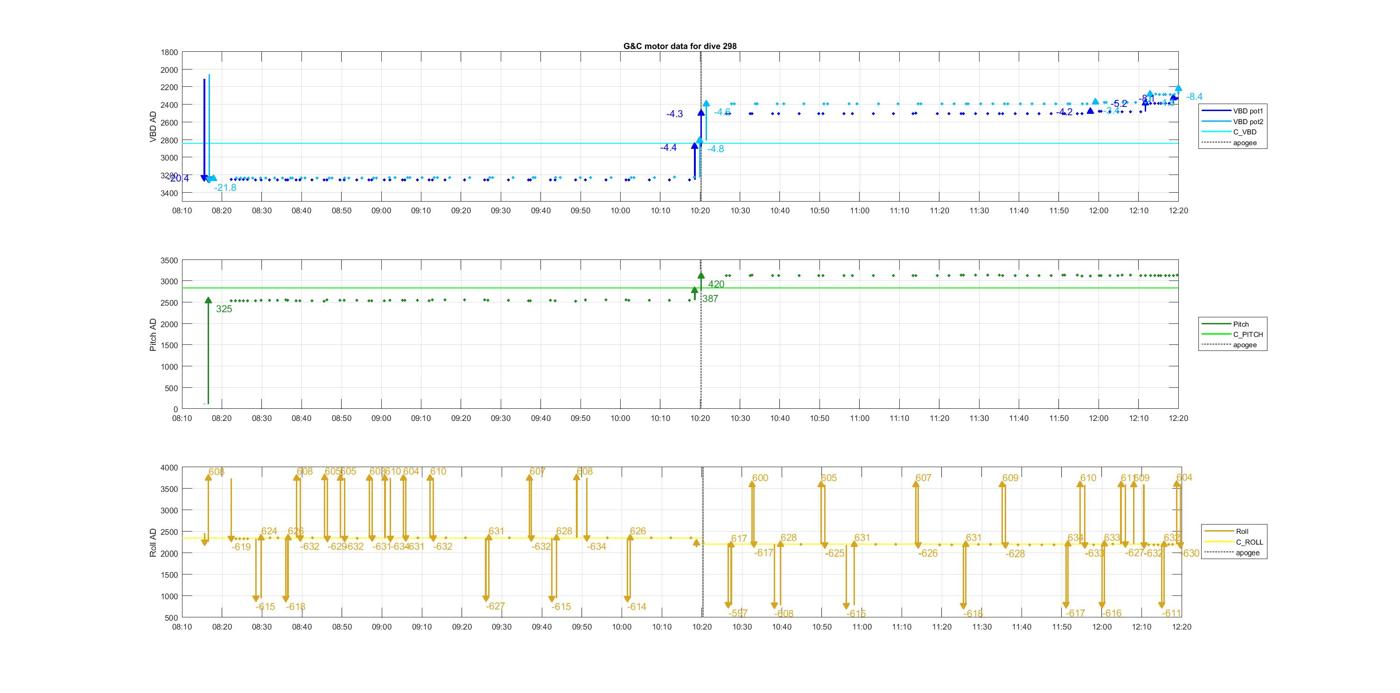Click the "600" annotation in the Roll plot
Screen dimensions: 1400x693
click(x=760, y=478)
